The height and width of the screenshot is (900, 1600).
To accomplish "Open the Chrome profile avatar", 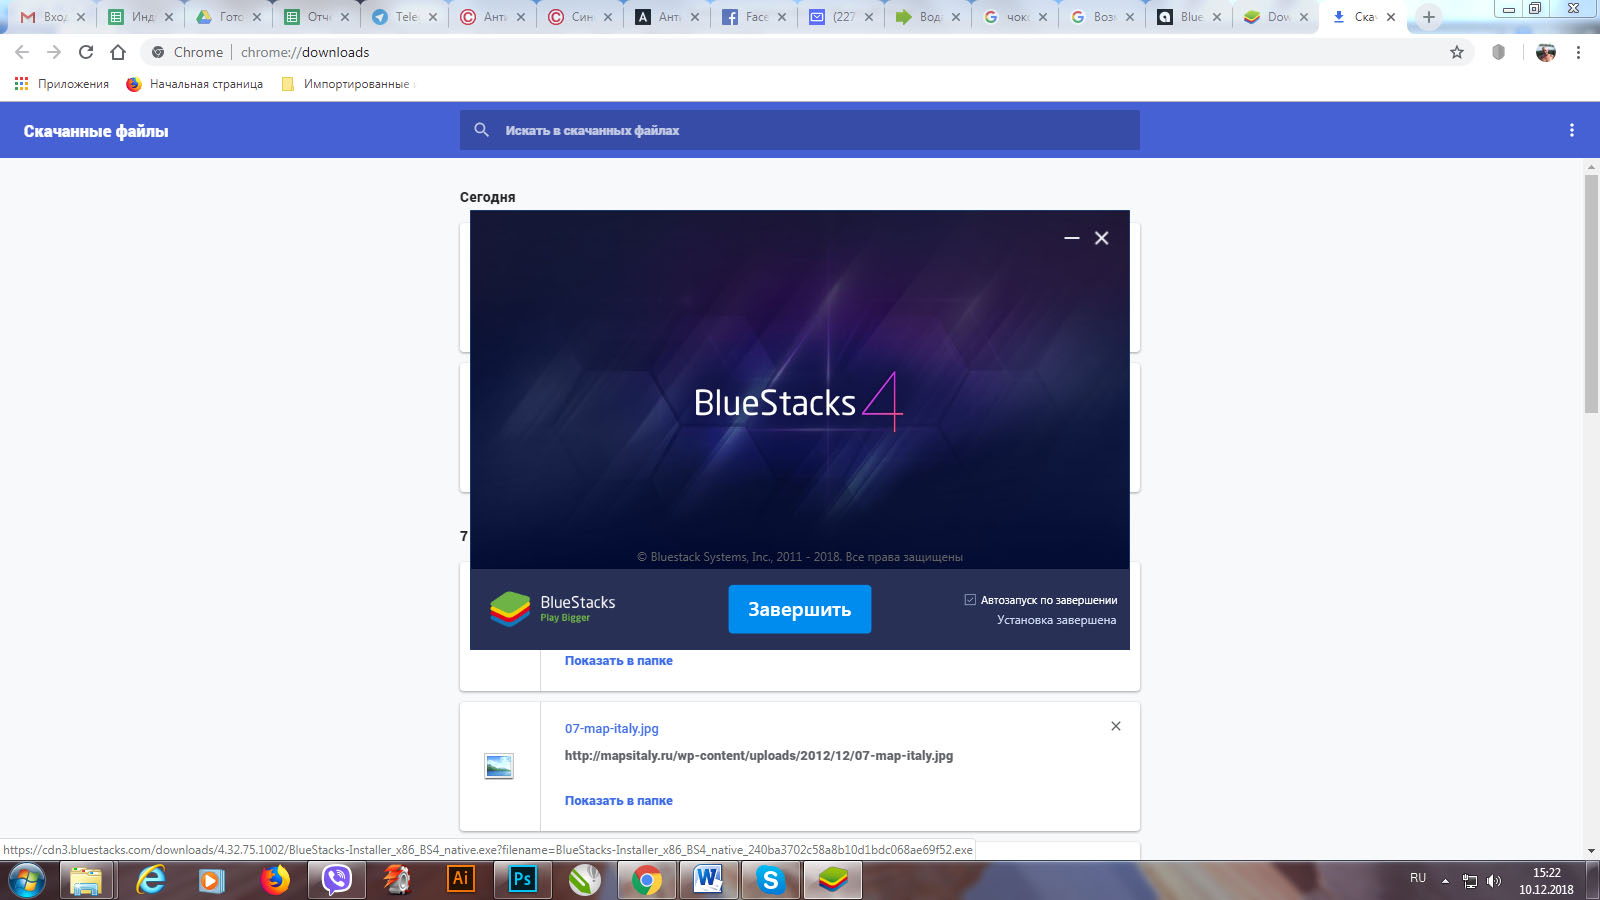I will click(x=1546, y=52).
